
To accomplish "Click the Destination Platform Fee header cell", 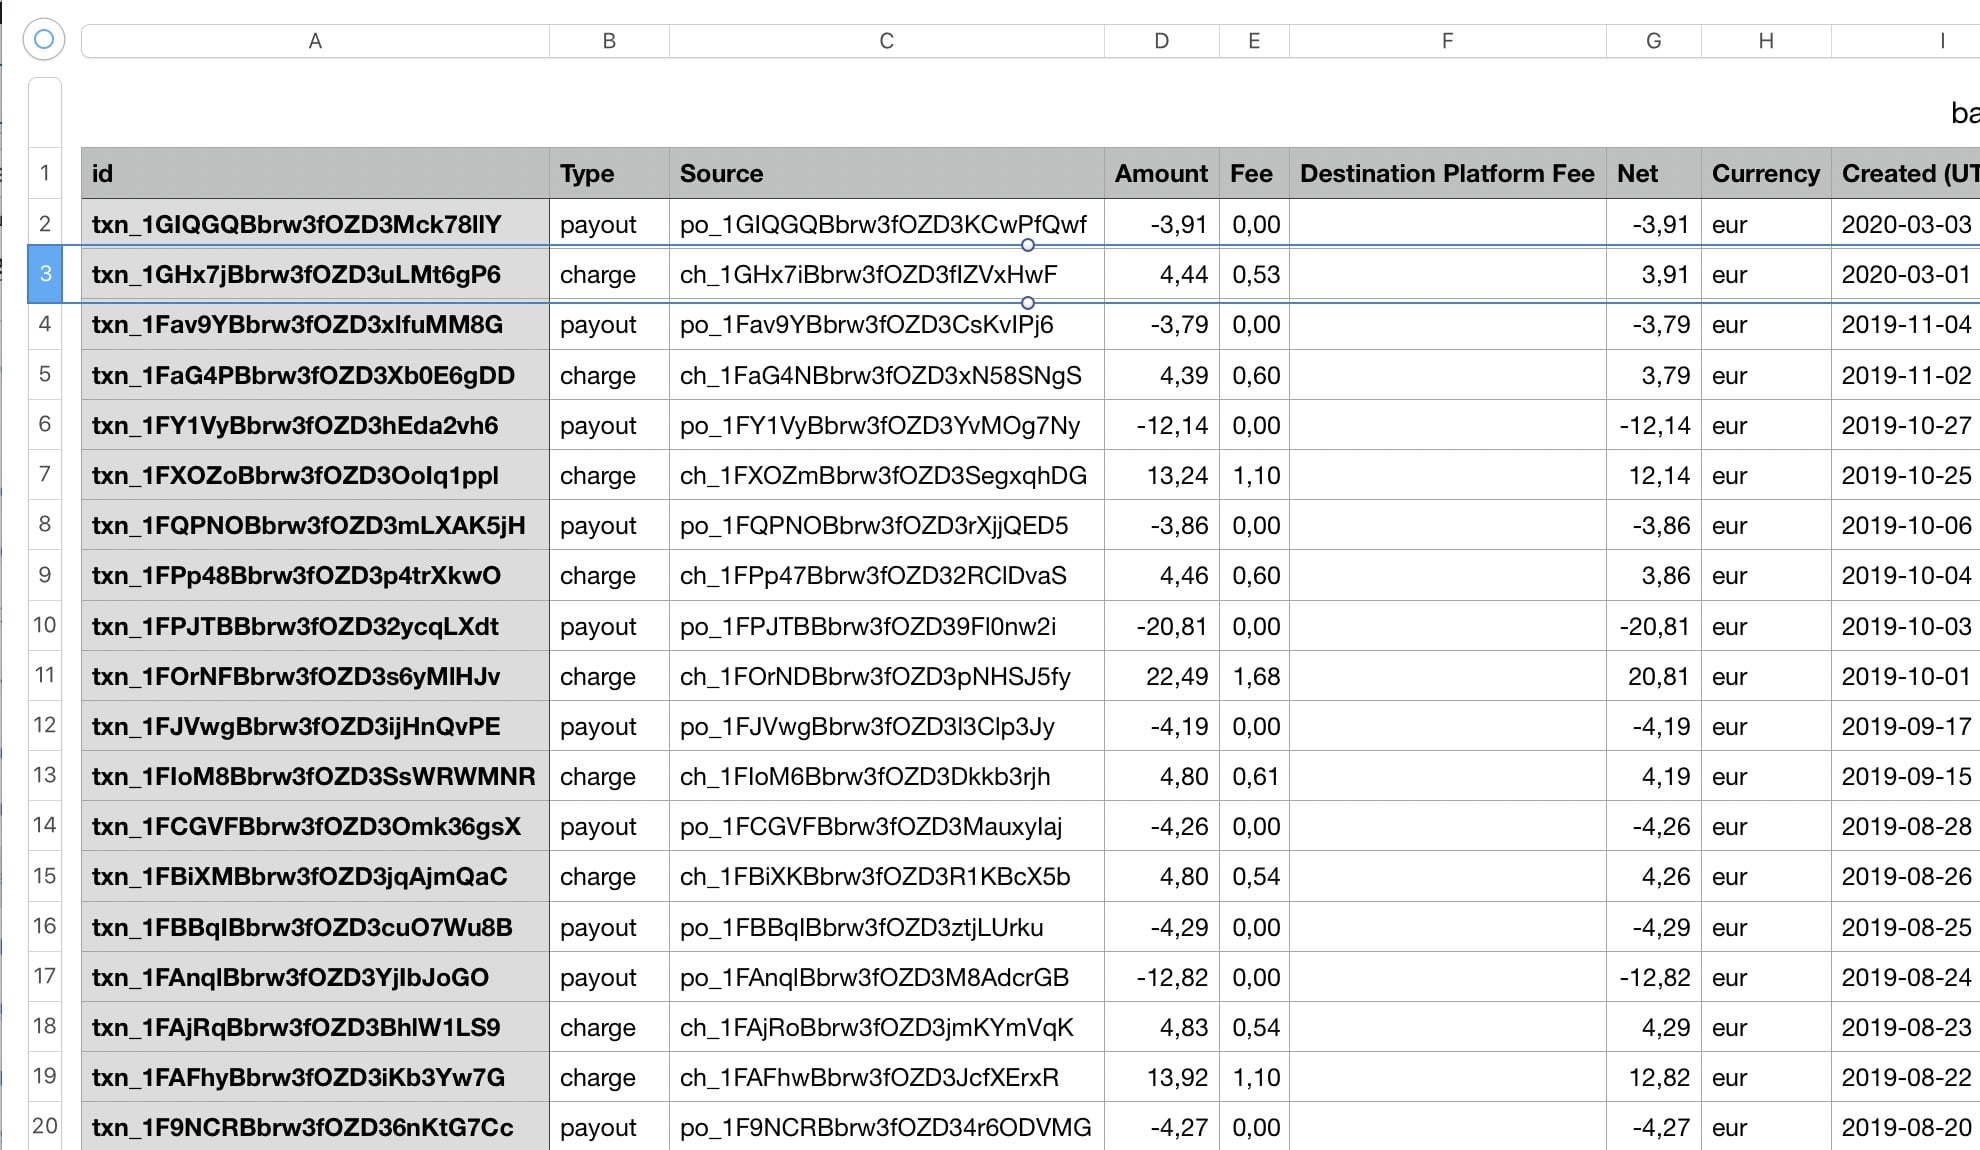I will pyautogui.click(x=1447, y=174).
